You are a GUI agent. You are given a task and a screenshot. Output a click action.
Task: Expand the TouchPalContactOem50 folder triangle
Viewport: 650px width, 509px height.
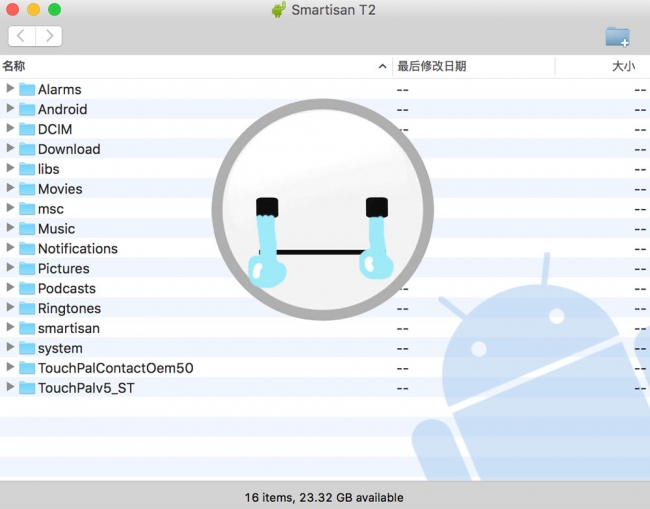click(10, 367)
